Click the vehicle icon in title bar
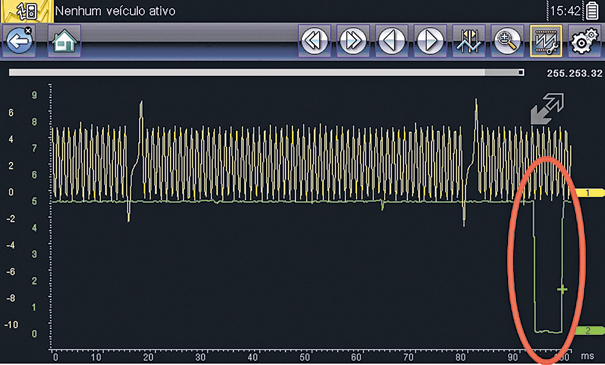Screen dimensions: 605x365 point(27,11)
